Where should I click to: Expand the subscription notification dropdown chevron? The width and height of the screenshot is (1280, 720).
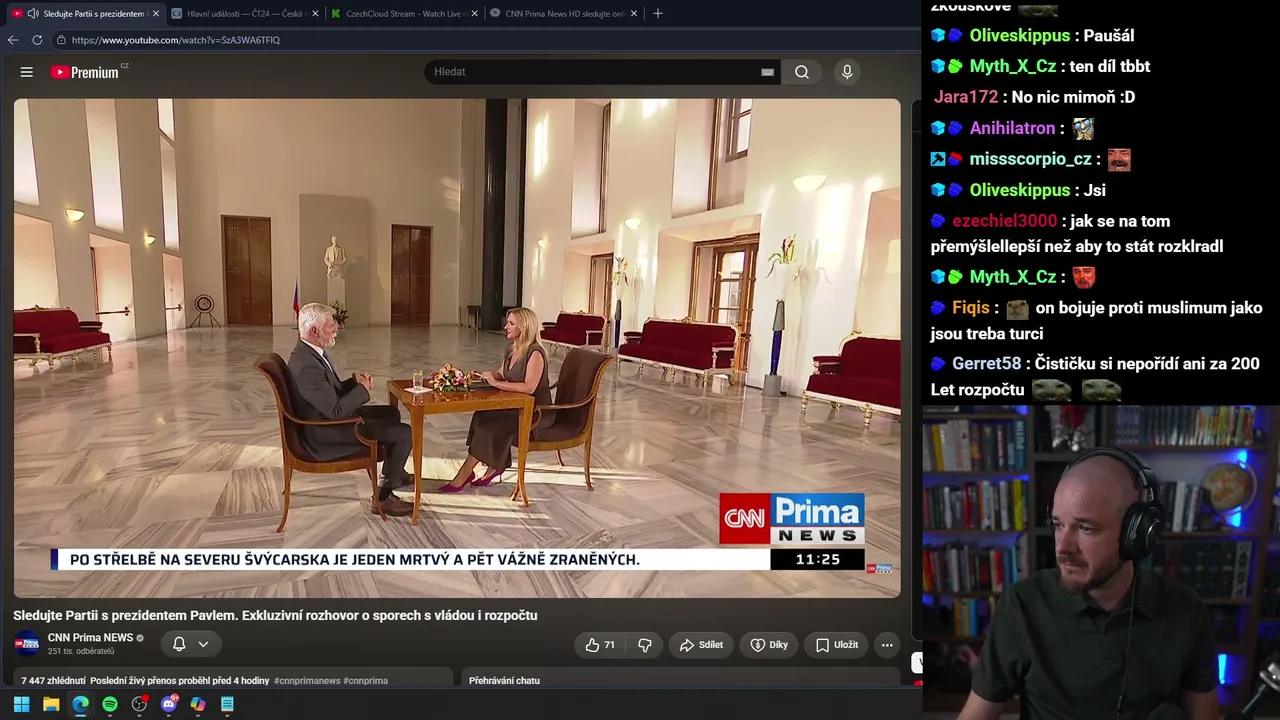click(x=203, y=644)
